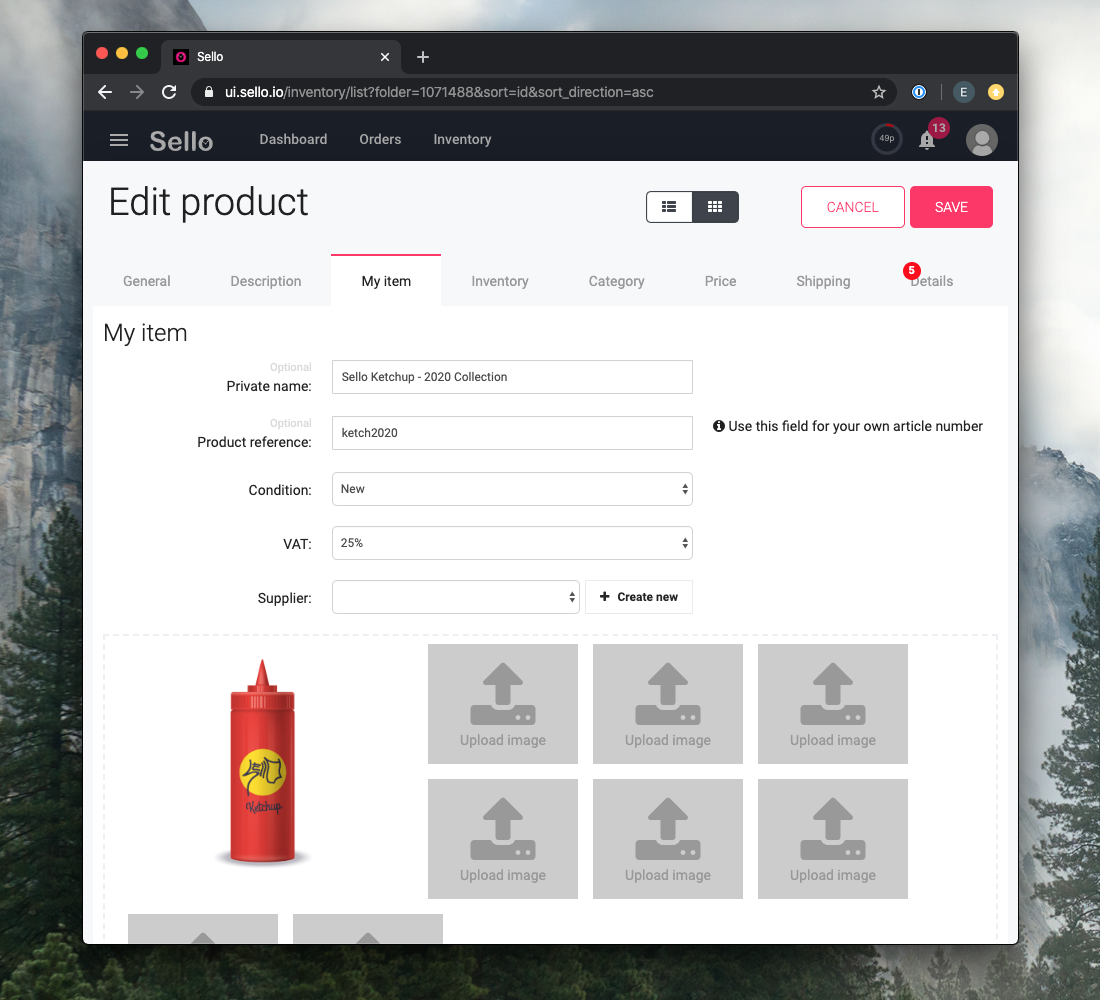Create a new supplier
The width and height of the screenshot is (1100, 1000).
coord(638,597)
